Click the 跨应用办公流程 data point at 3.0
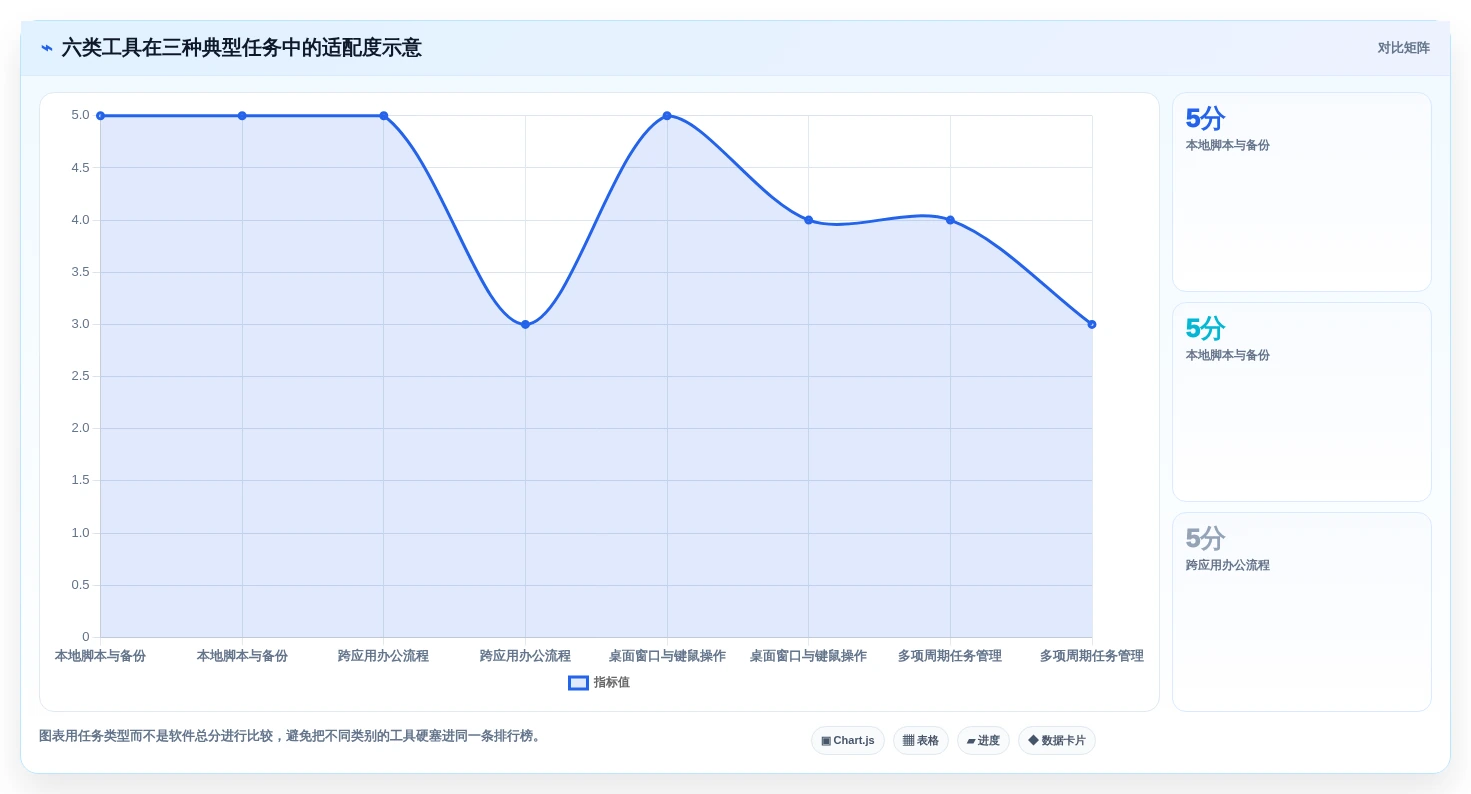 (525, 324)
